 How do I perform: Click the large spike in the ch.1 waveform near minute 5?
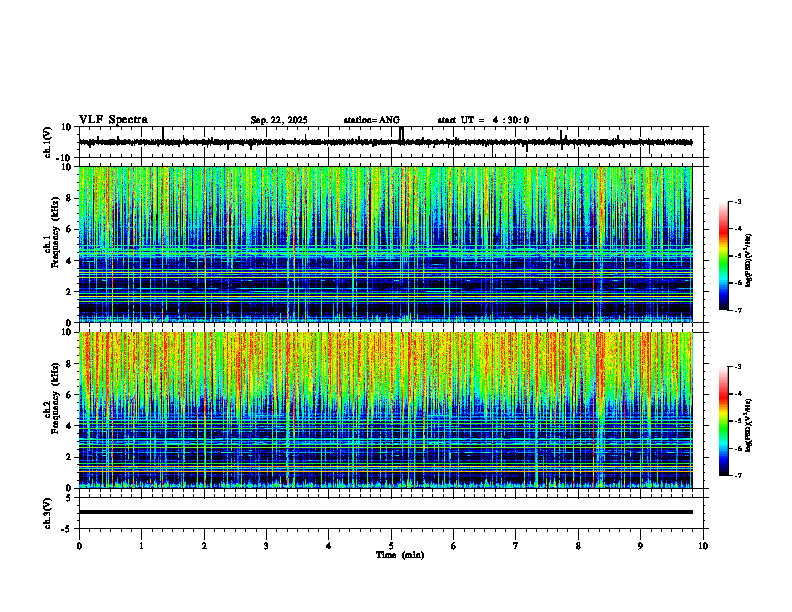401,135
